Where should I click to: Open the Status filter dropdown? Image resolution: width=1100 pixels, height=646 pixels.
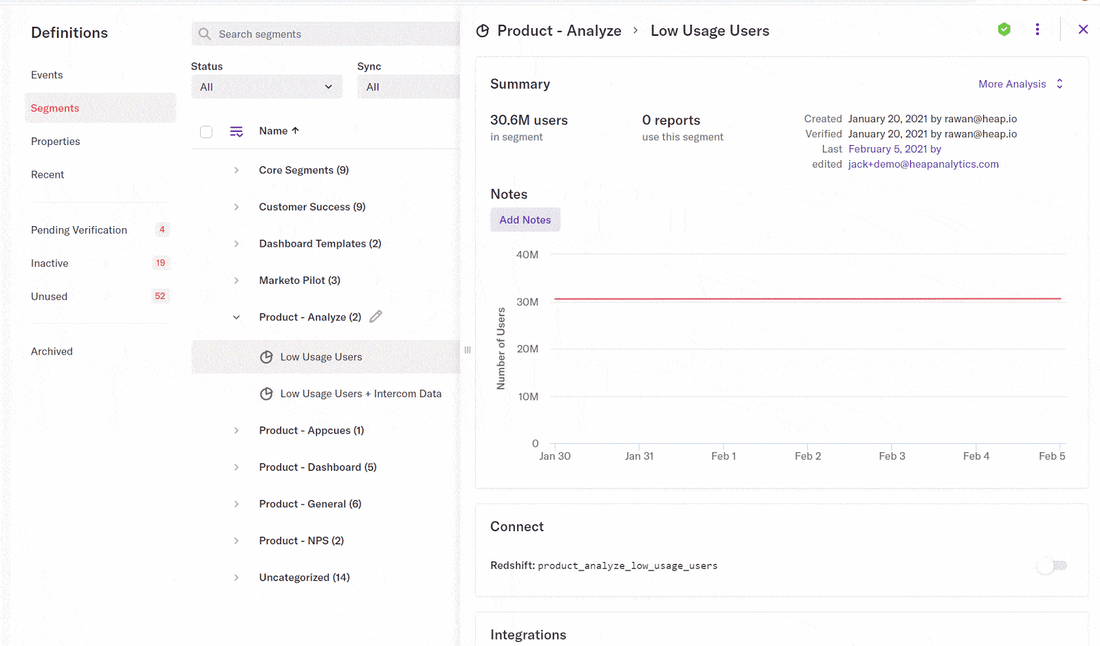click(x=266, y=87)
